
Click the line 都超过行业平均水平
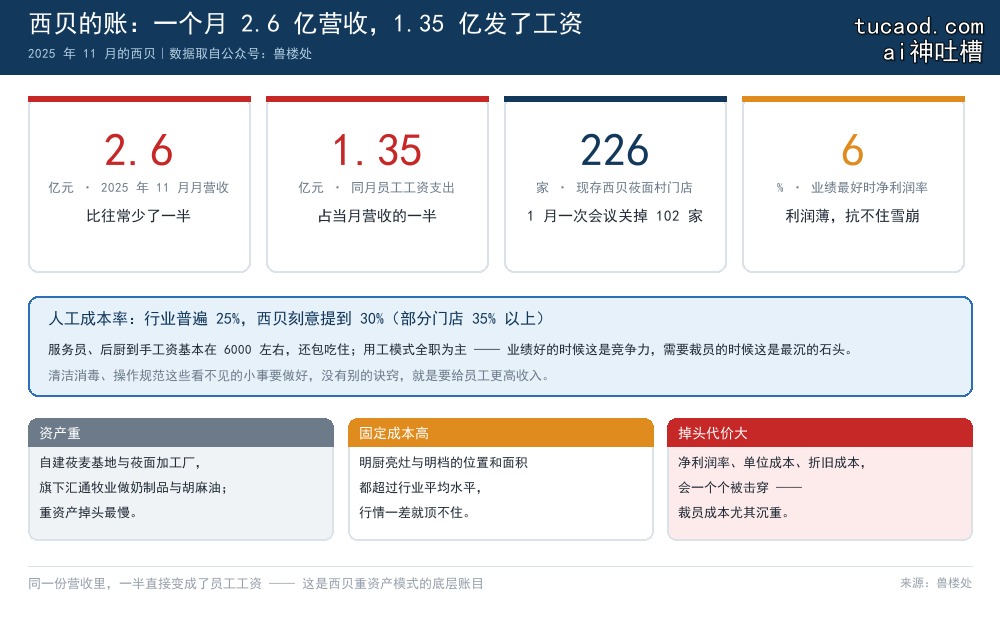click(x=420, y=488)
